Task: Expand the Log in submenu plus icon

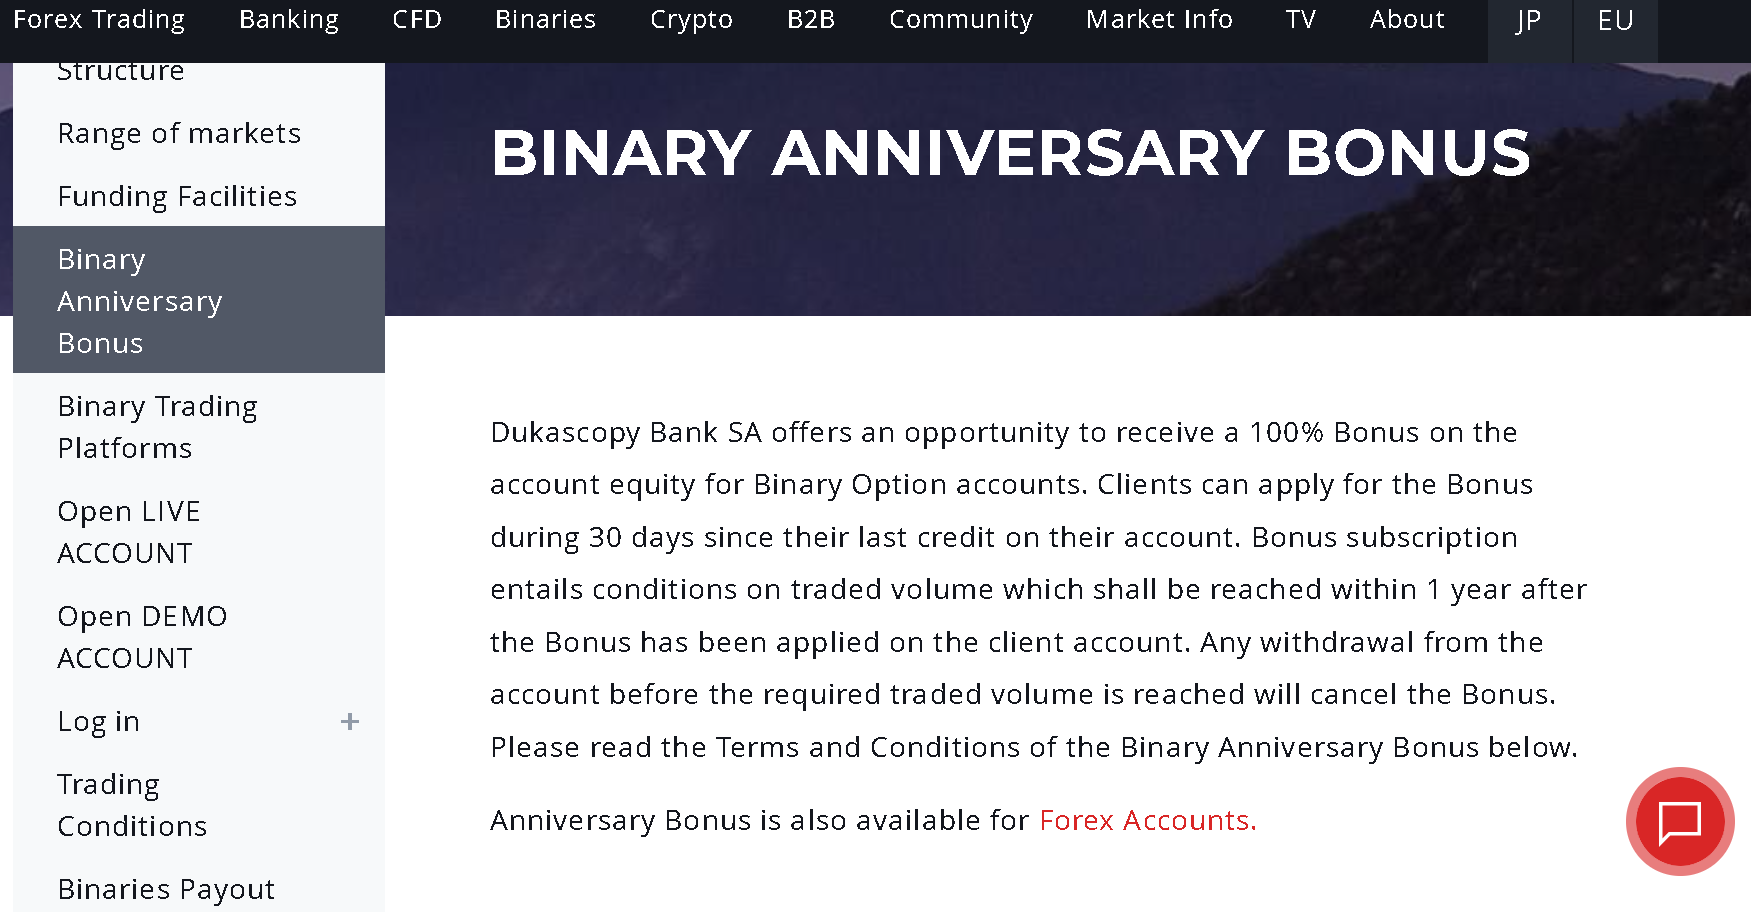Action: coord(349,722)
